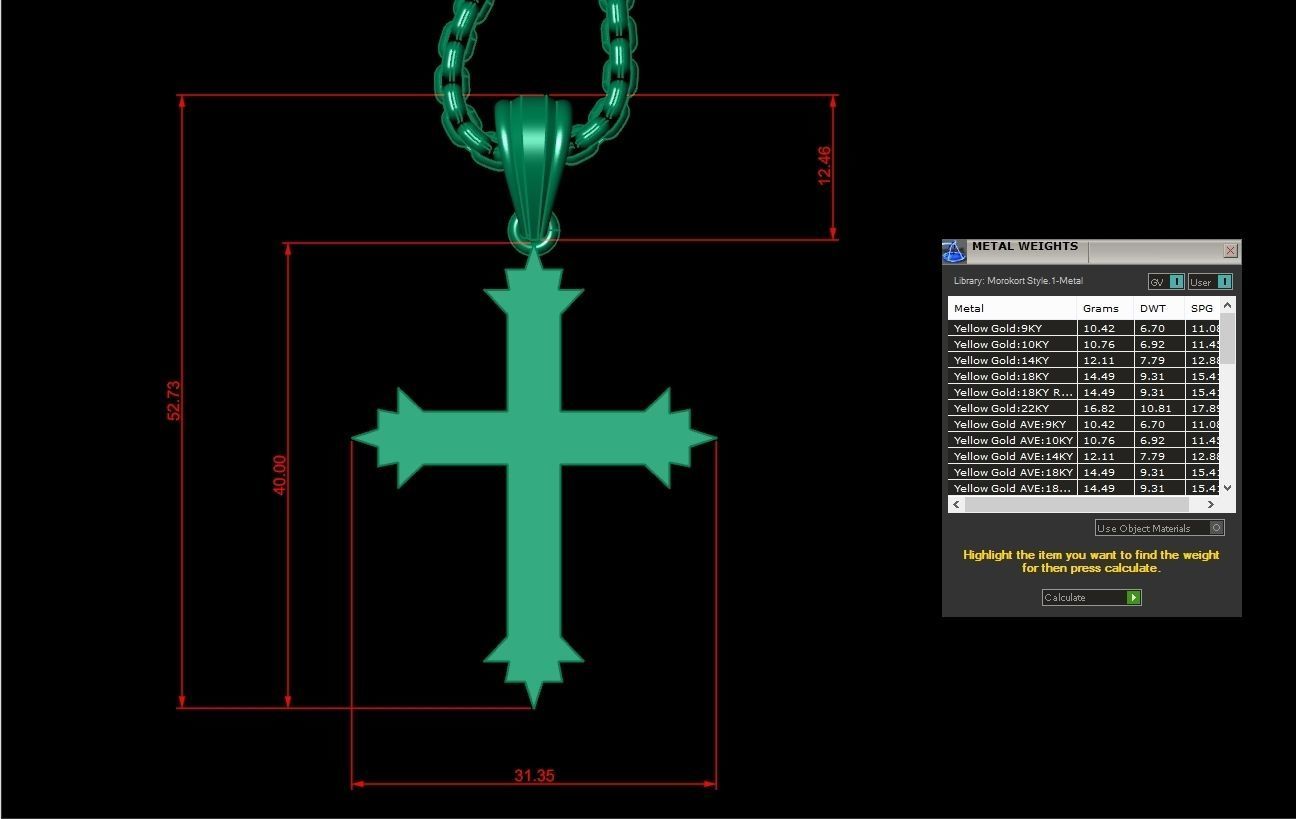Click the 31.35 width dimension
The height and width of the screenshot is (819, 1296).
point(534,775)
